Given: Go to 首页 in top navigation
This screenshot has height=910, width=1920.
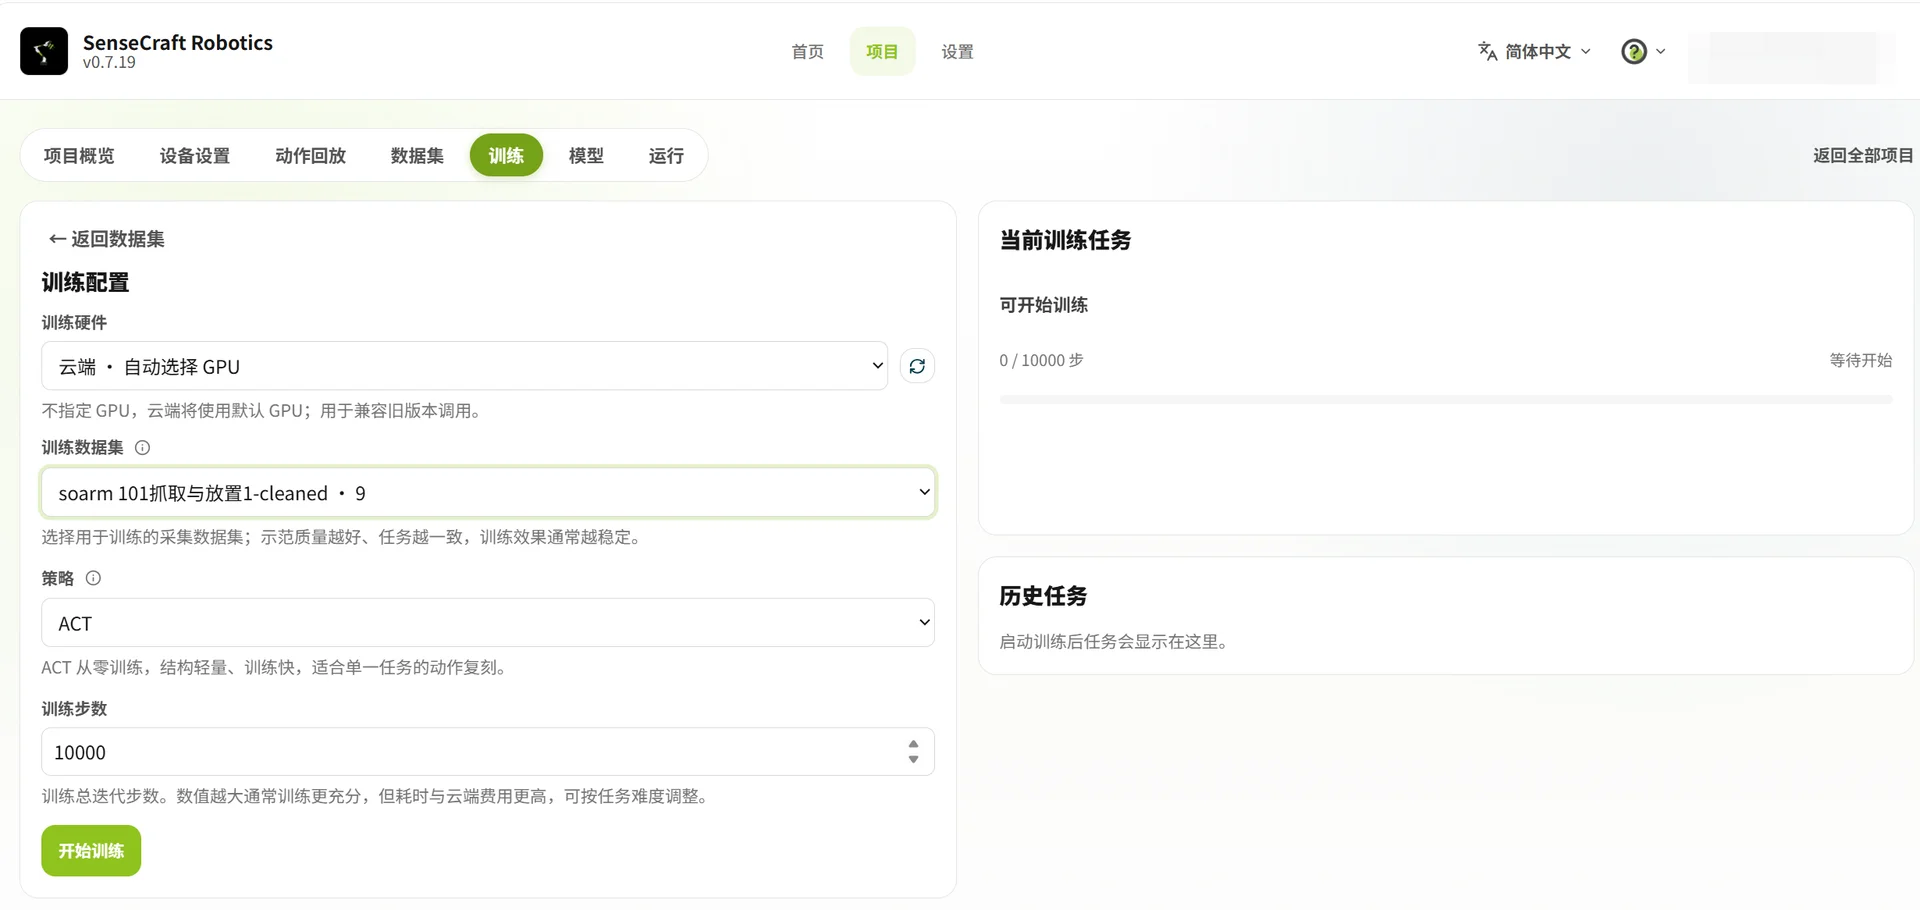Looking at the screenshot, I should pos(808,52).
